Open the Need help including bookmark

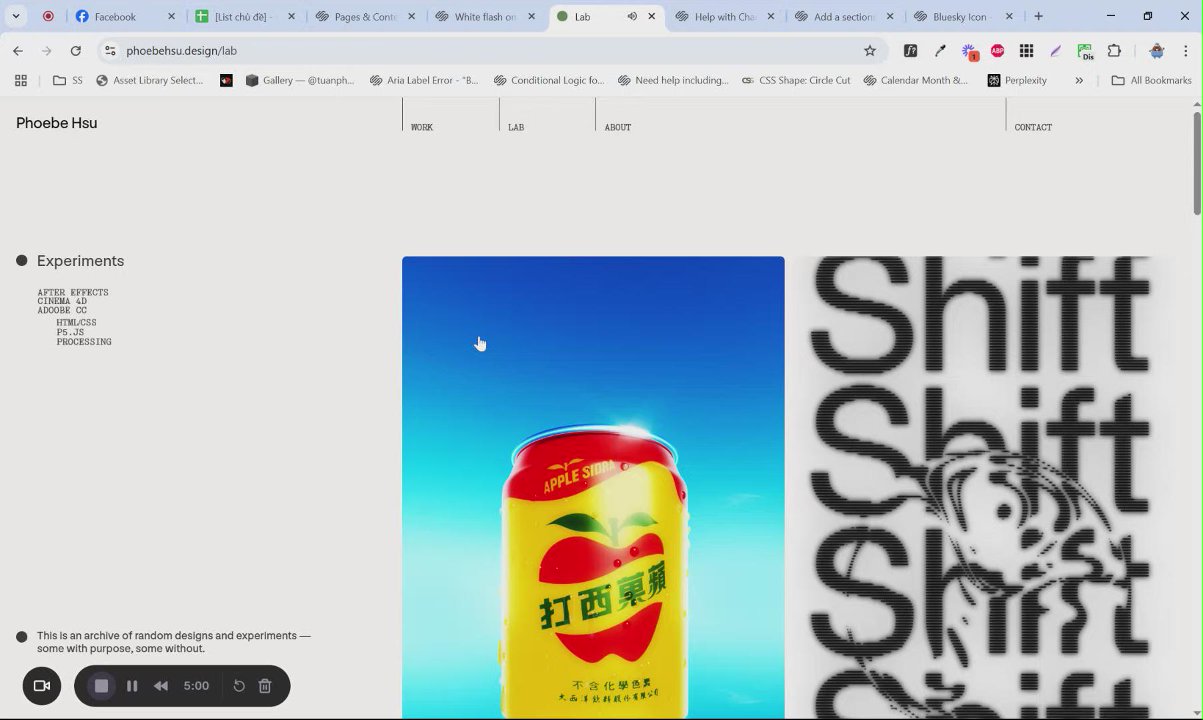click(x=673, y=80)
